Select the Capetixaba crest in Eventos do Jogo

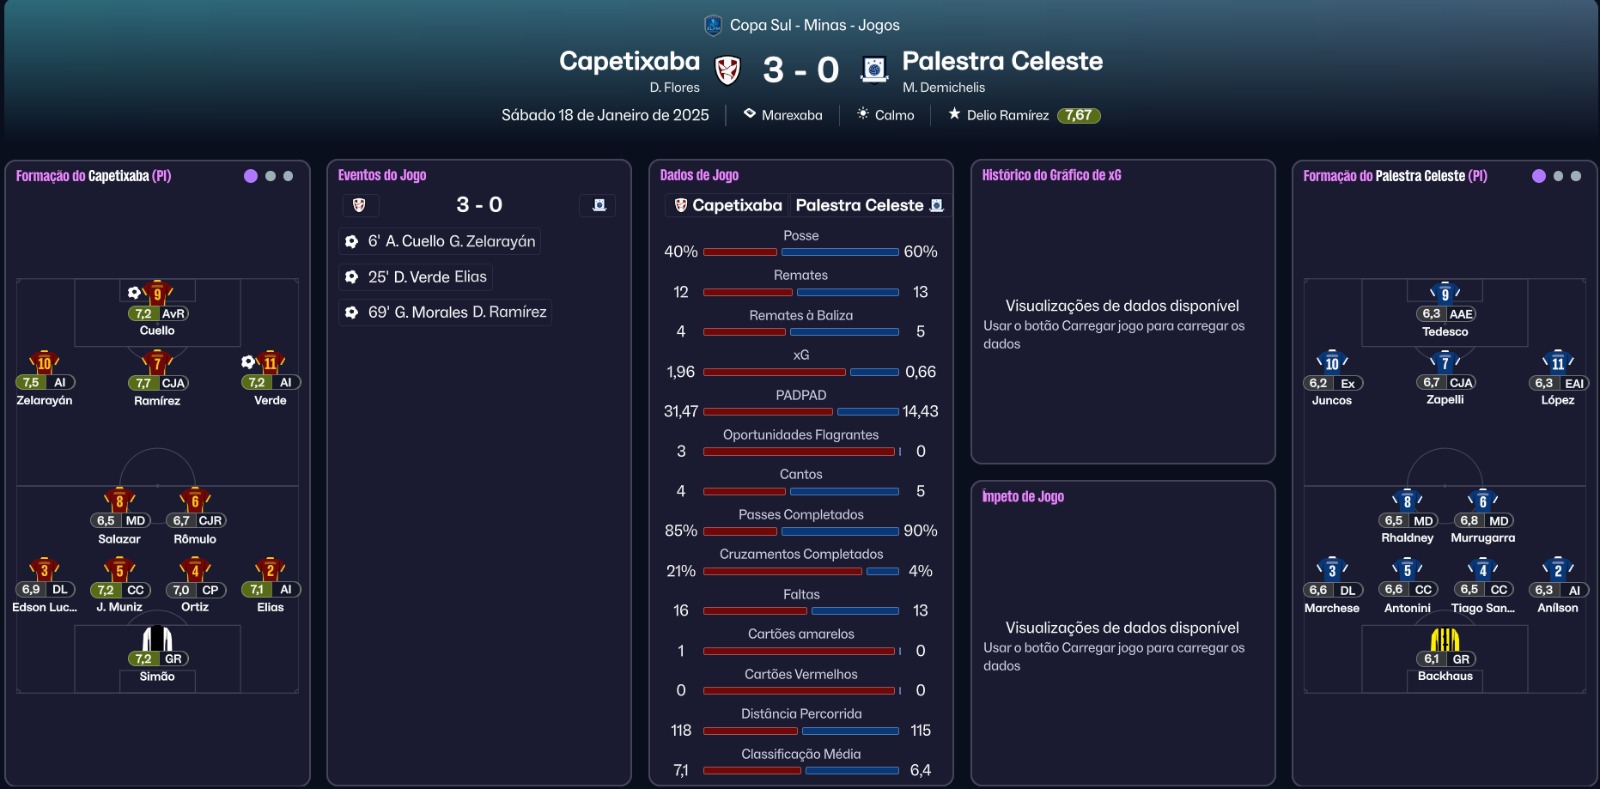pos(359,205)
